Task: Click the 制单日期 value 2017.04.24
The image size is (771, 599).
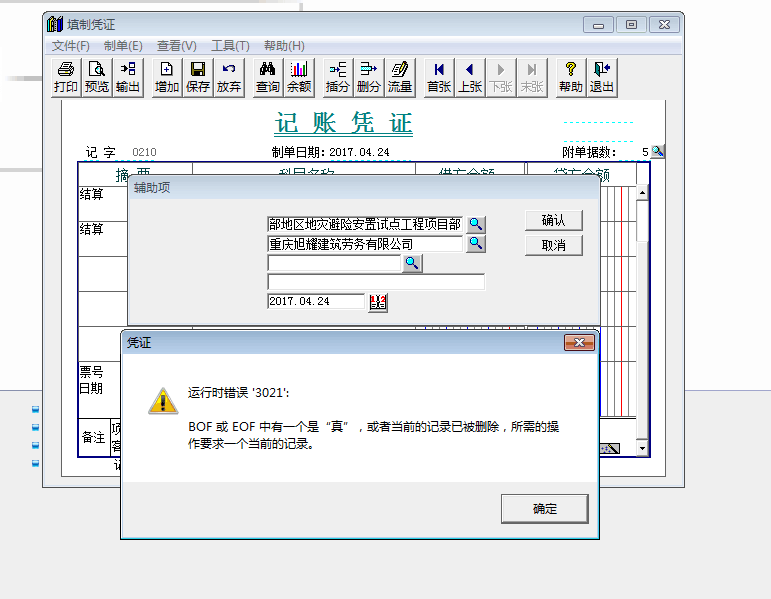Action: pyautogui.click(x=359, y=152)
